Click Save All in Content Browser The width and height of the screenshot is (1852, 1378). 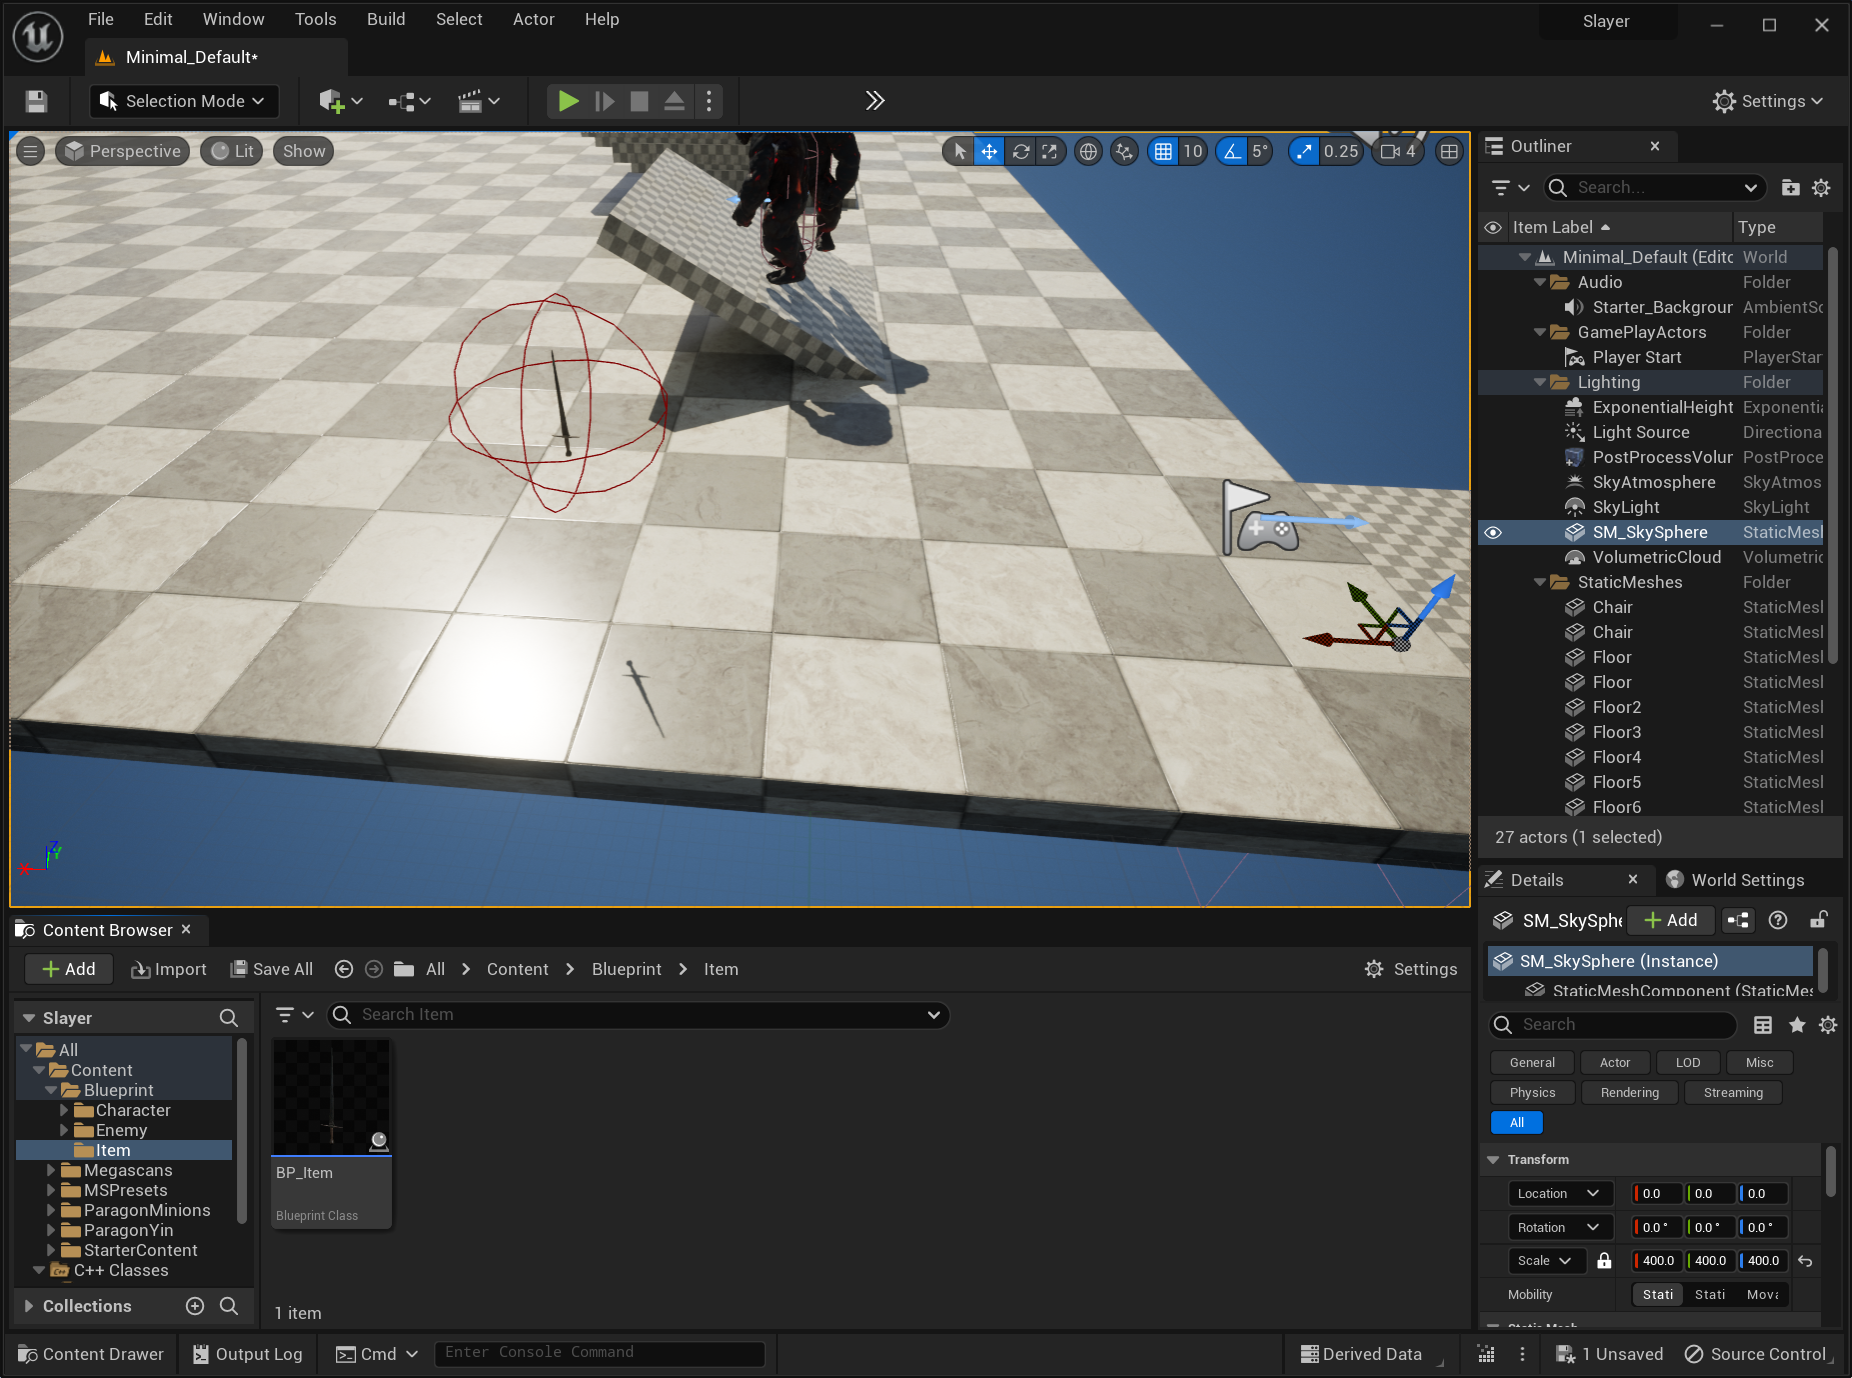tap(272, 969)
